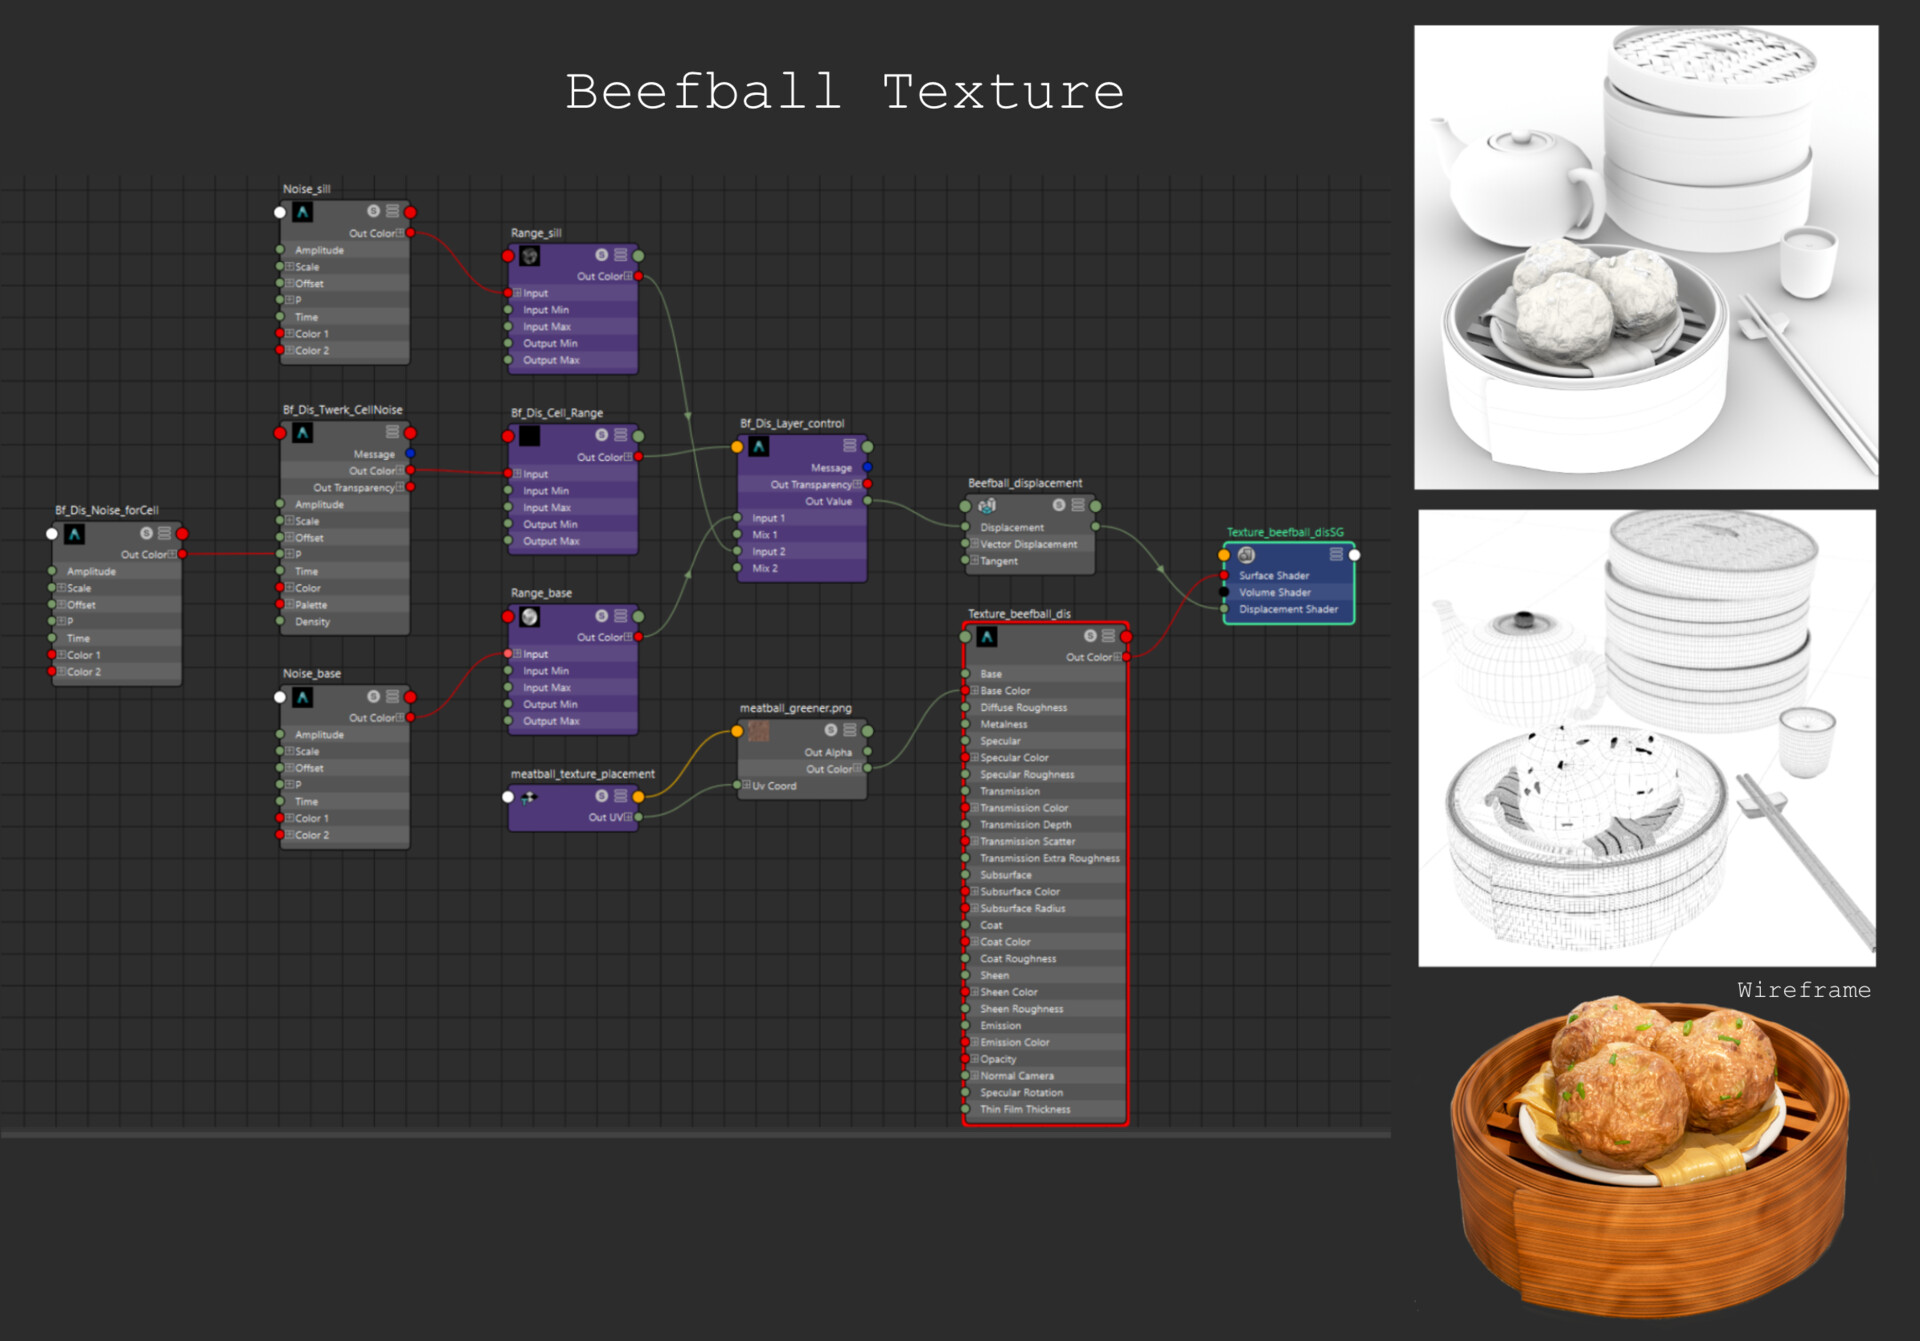Image resolution: width=1920 pixels, height=1341 pixels.
Task: Click the Beefball_displacement node icon
Action: (x=987, y=506)
